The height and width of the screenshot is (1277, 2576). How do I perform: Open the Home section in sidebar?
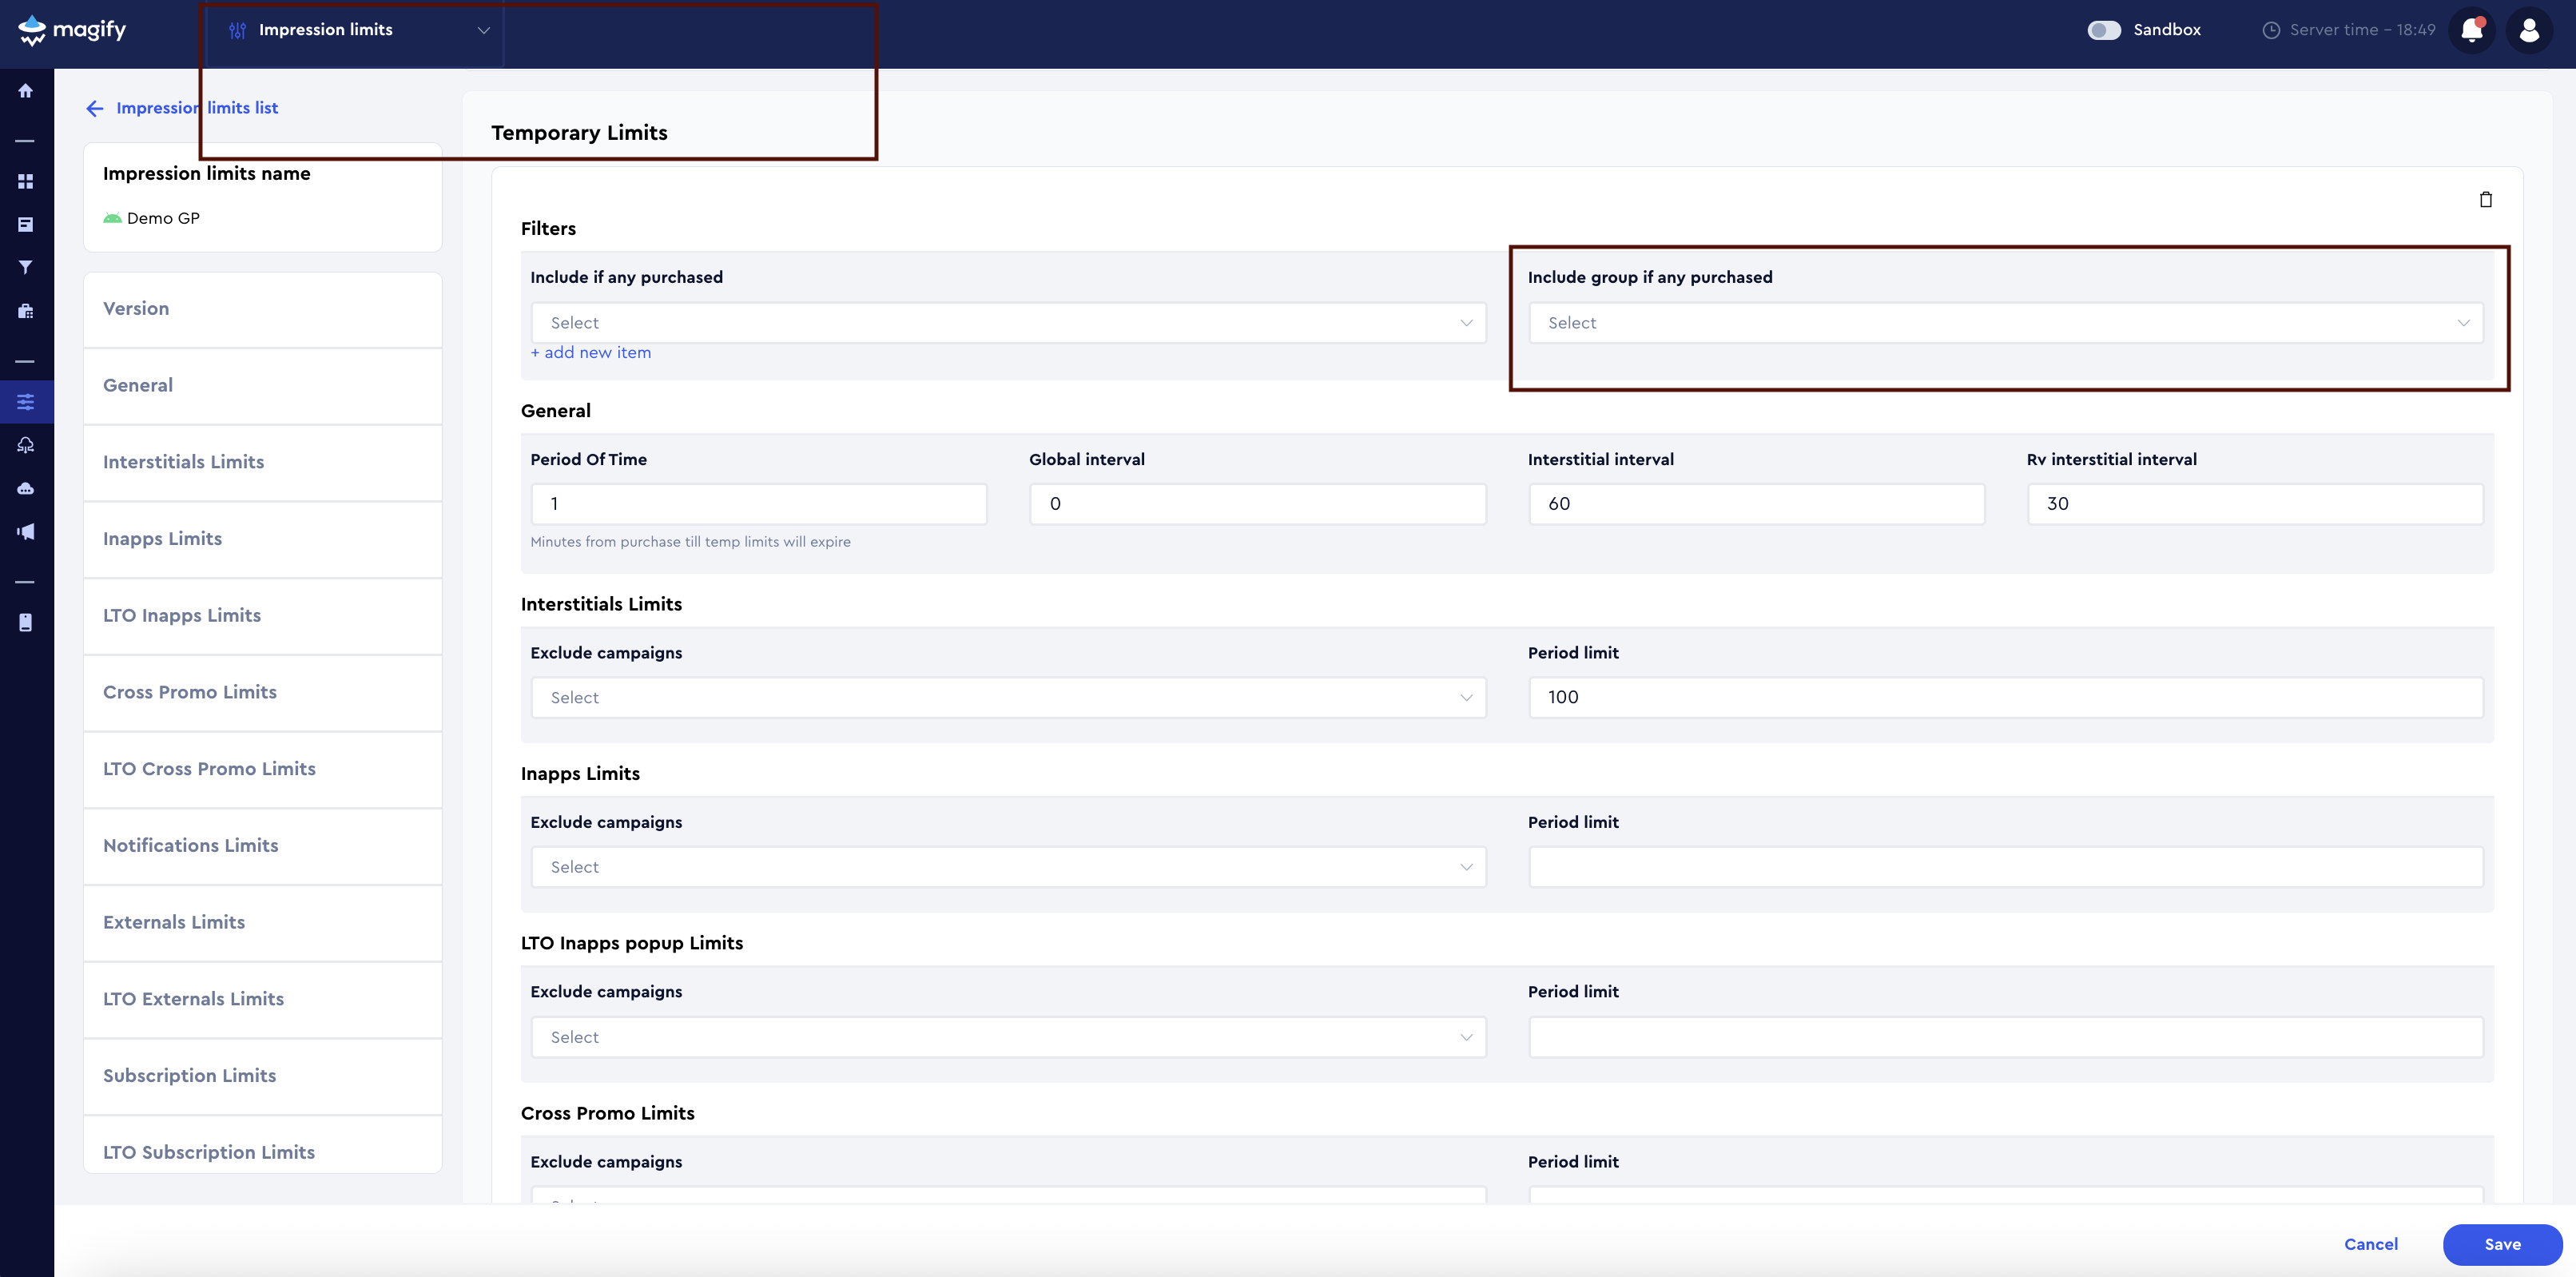click(x=25, y=90)
